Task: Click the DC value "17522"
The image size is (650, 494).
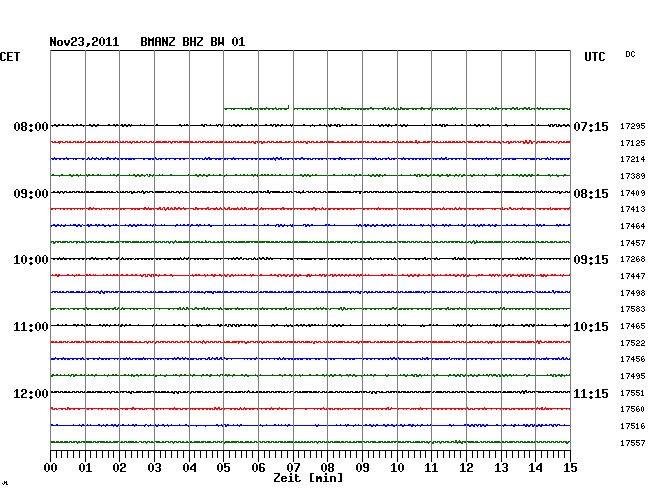Action: click(633, 343)
